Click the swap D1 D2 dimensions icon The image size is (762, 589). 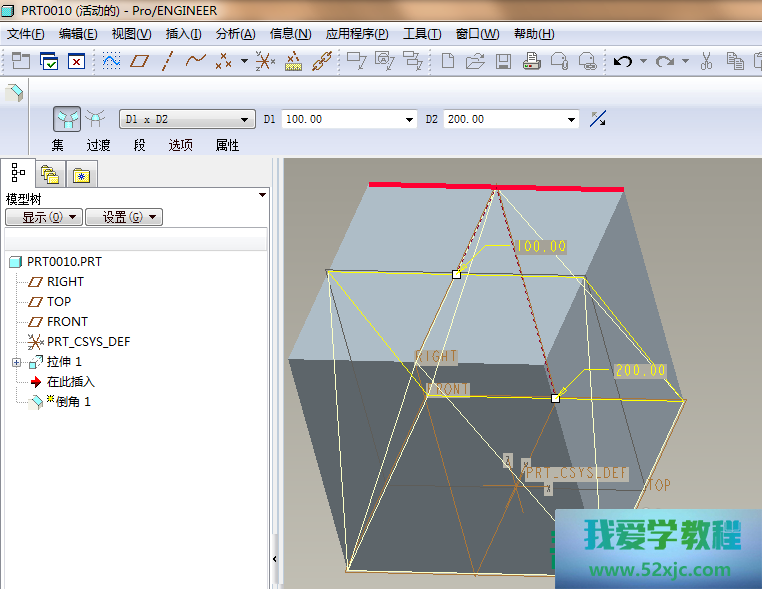point(598,119)
